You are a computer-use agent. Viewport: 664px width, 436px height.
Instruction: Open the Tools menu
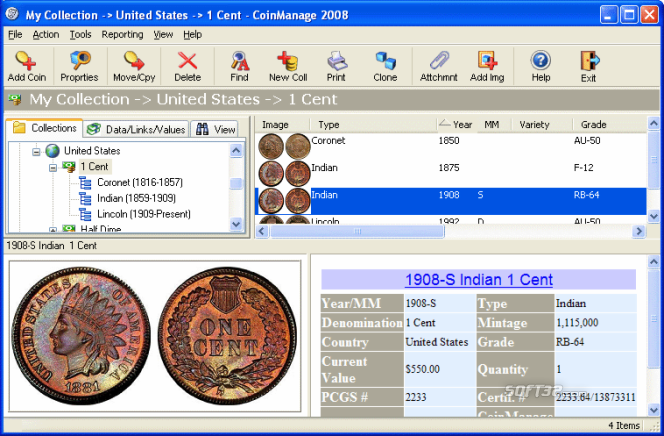(80, 35)
